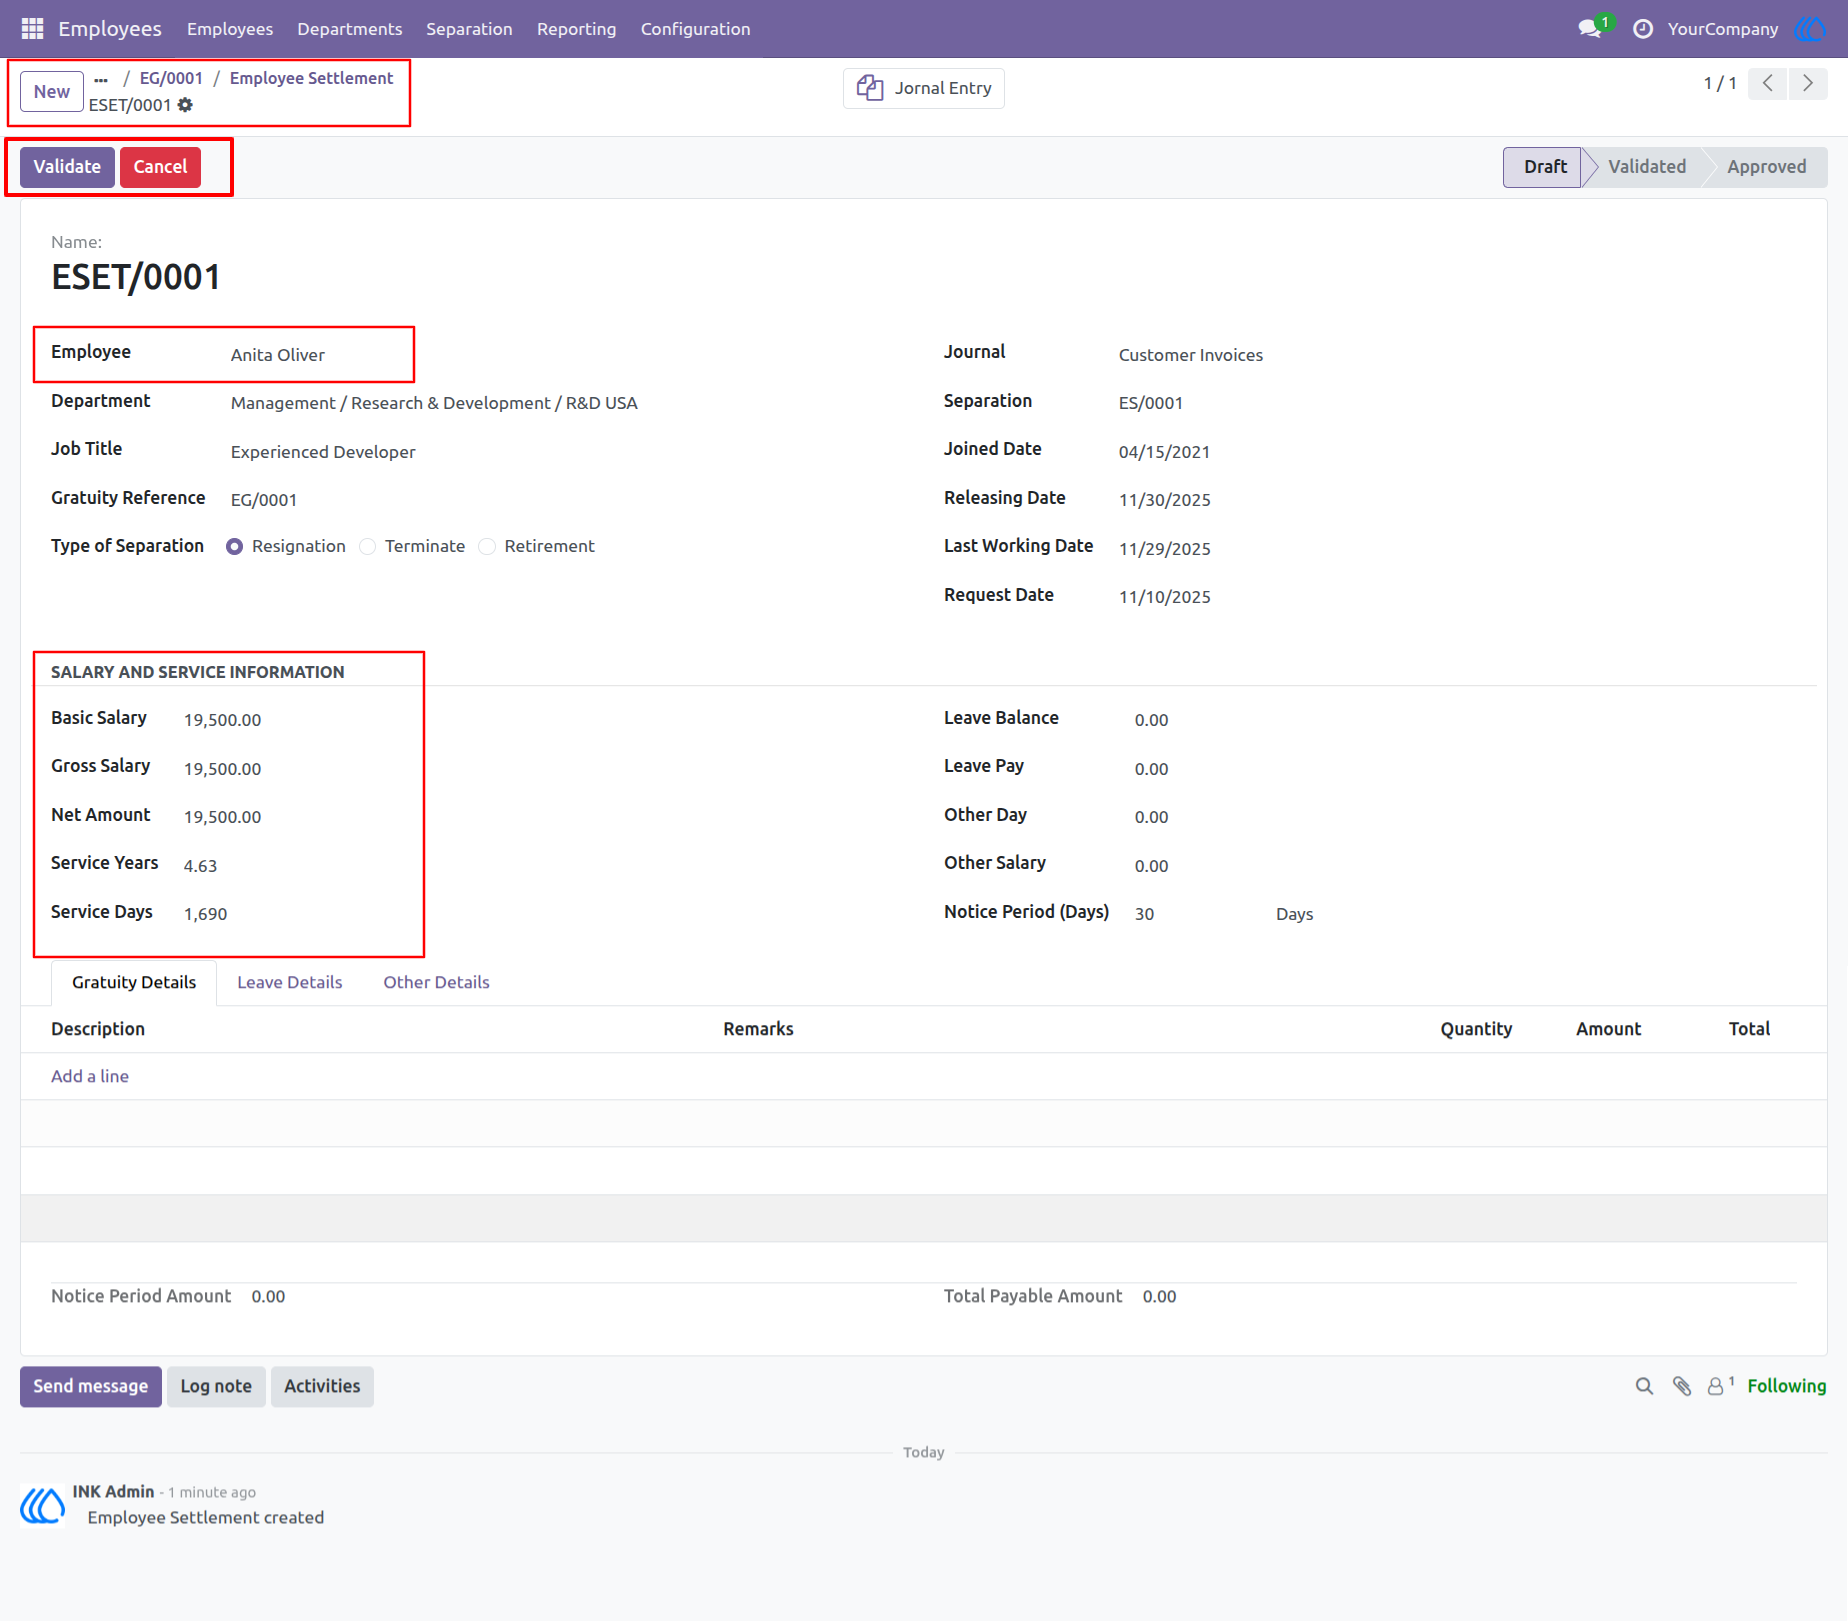The width and height of the screenshot is (1848, 1624).
Task: Open the gear actions menu beside ESET/0001
Action: pyautogui.click(x=185, y=105)
